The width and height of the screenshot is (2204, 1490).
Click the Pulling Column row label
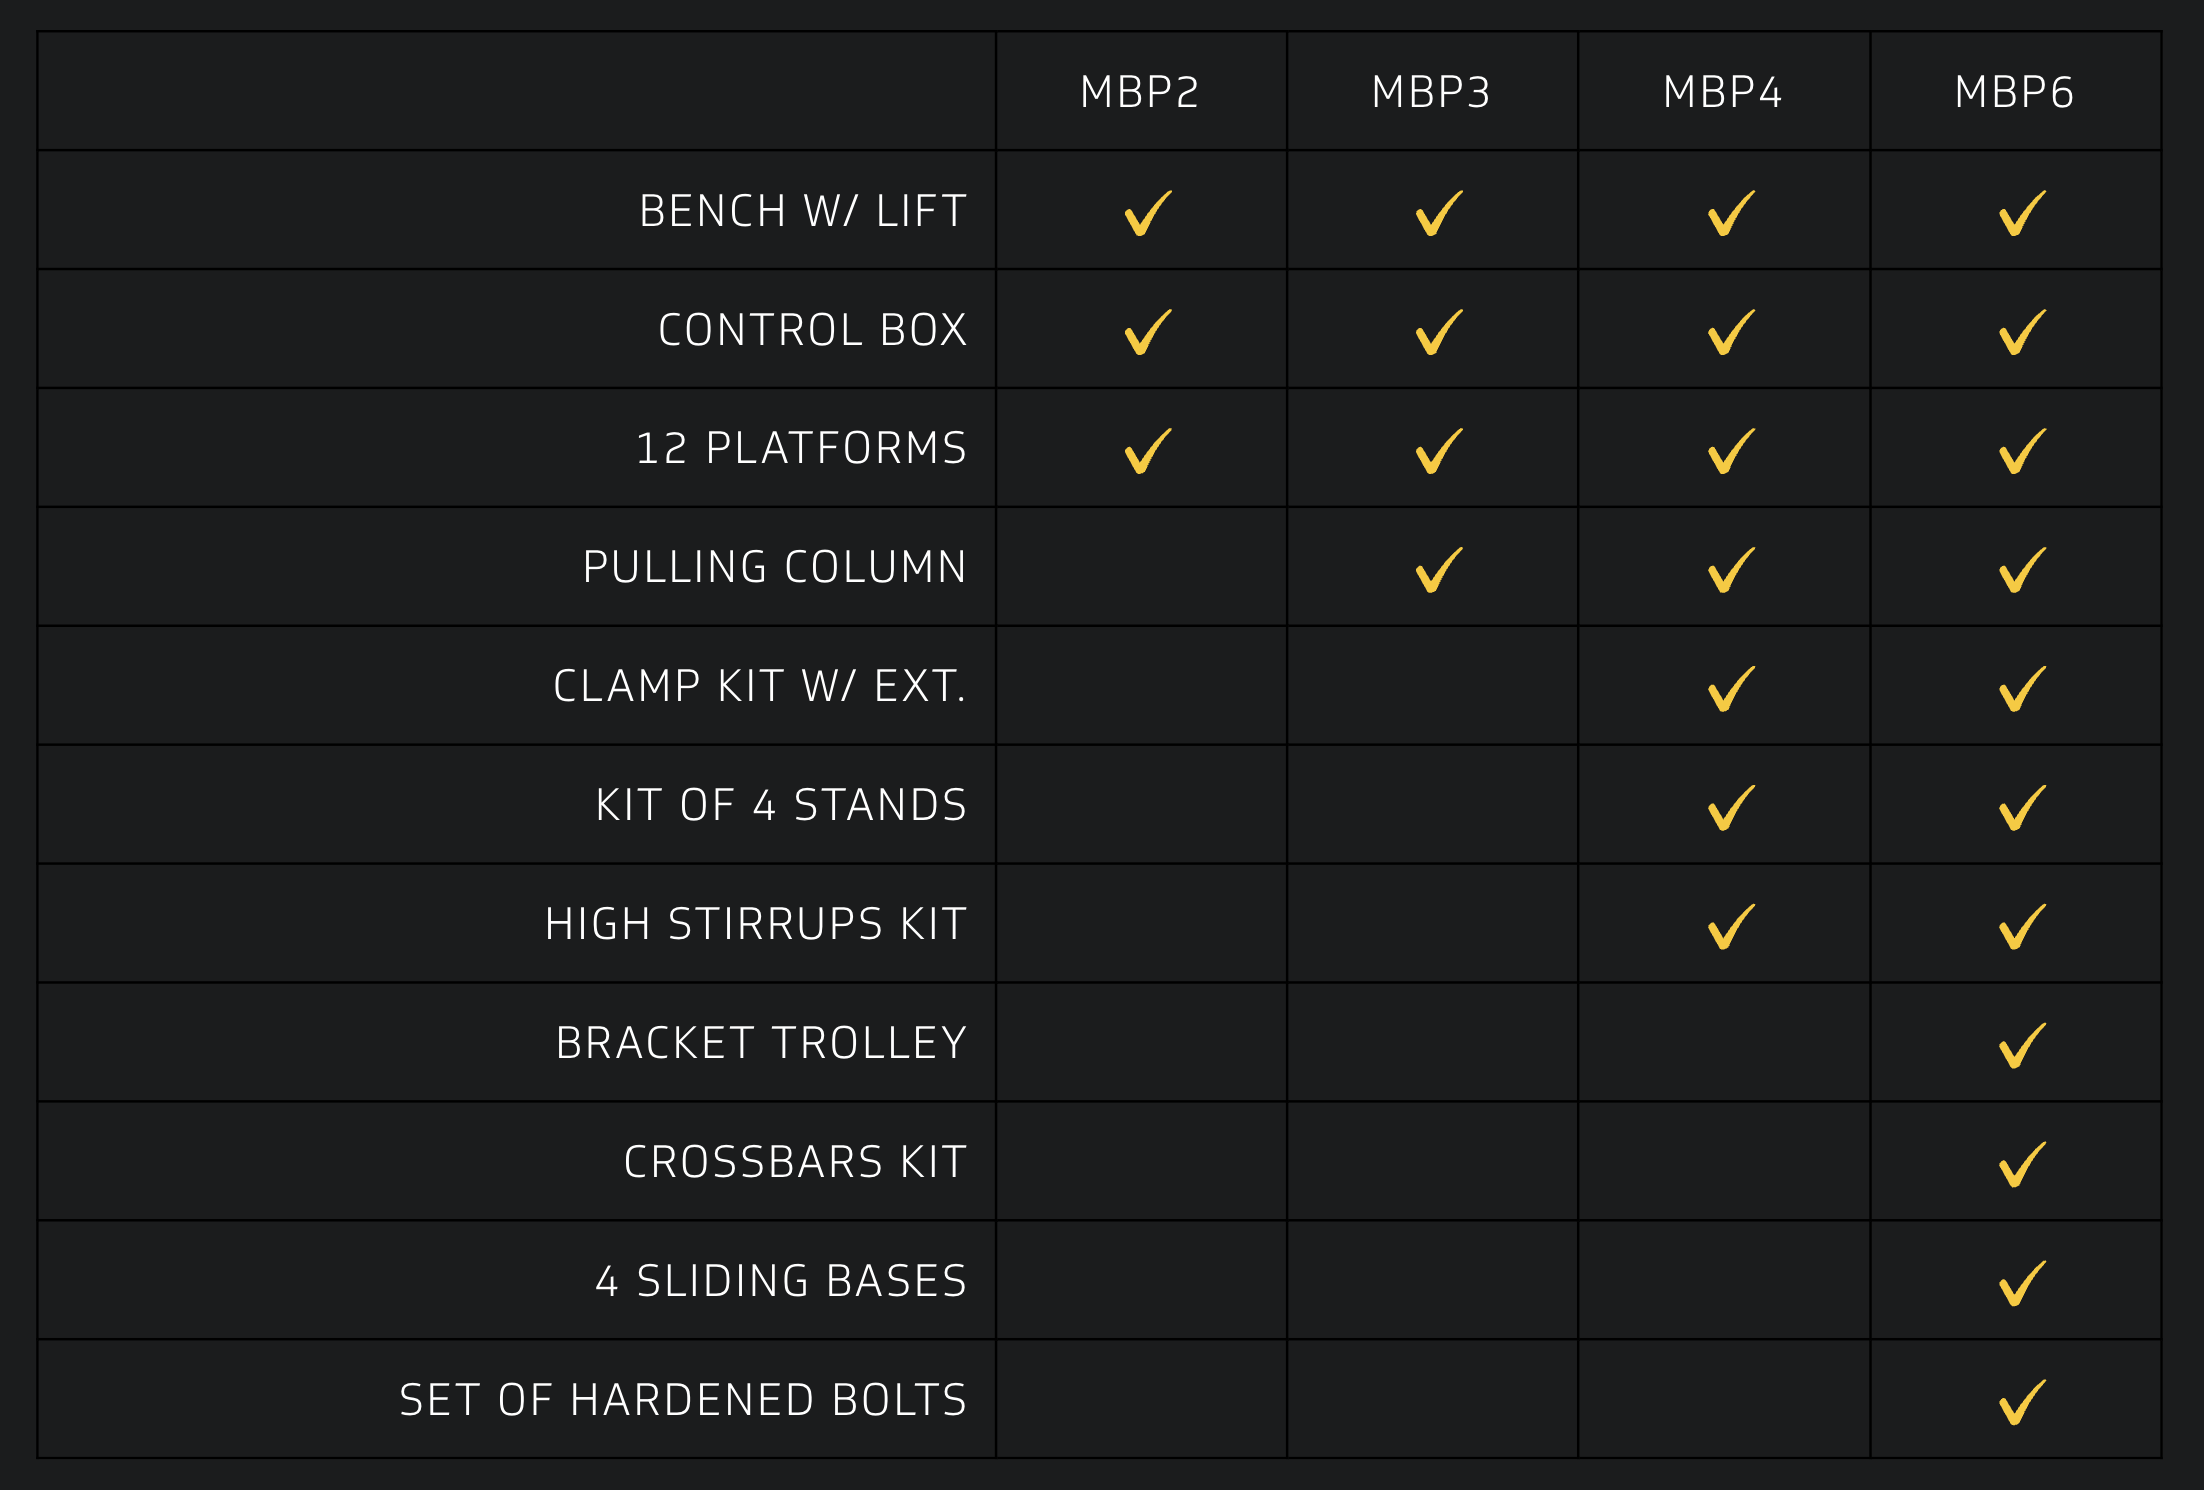coord(775,567)
